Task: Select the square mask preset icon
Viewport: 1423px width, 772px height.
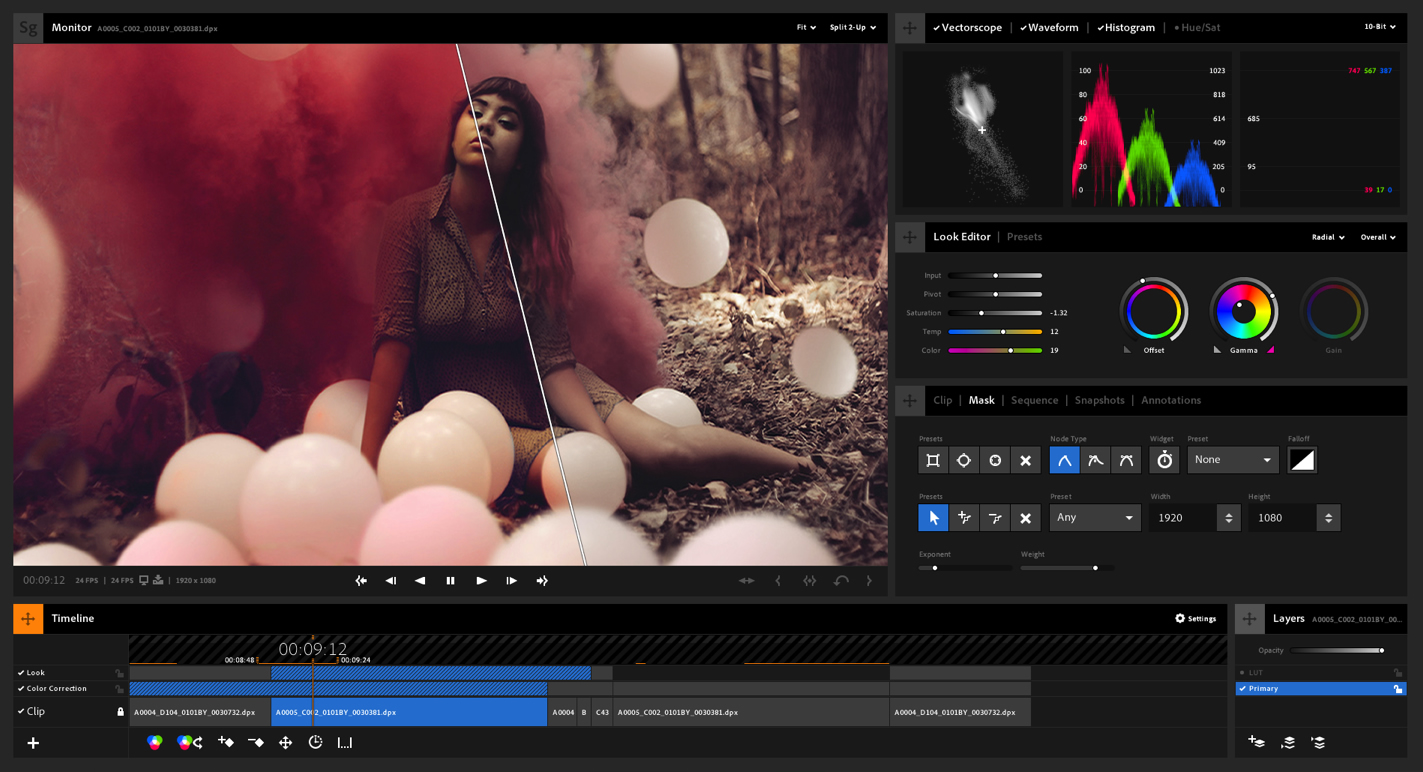Action: [x=933, y=460]
